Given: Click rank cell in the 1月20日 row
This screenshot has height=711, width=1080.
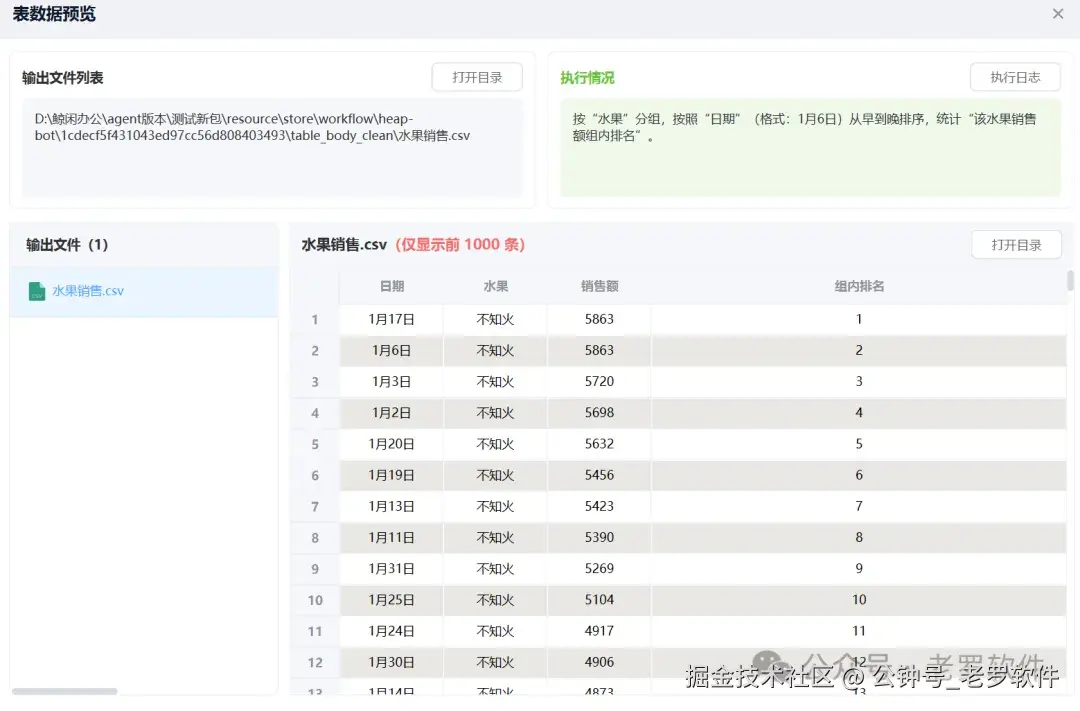Looking at the screenshot, I should pyautogui.click(x=859, y=444).
